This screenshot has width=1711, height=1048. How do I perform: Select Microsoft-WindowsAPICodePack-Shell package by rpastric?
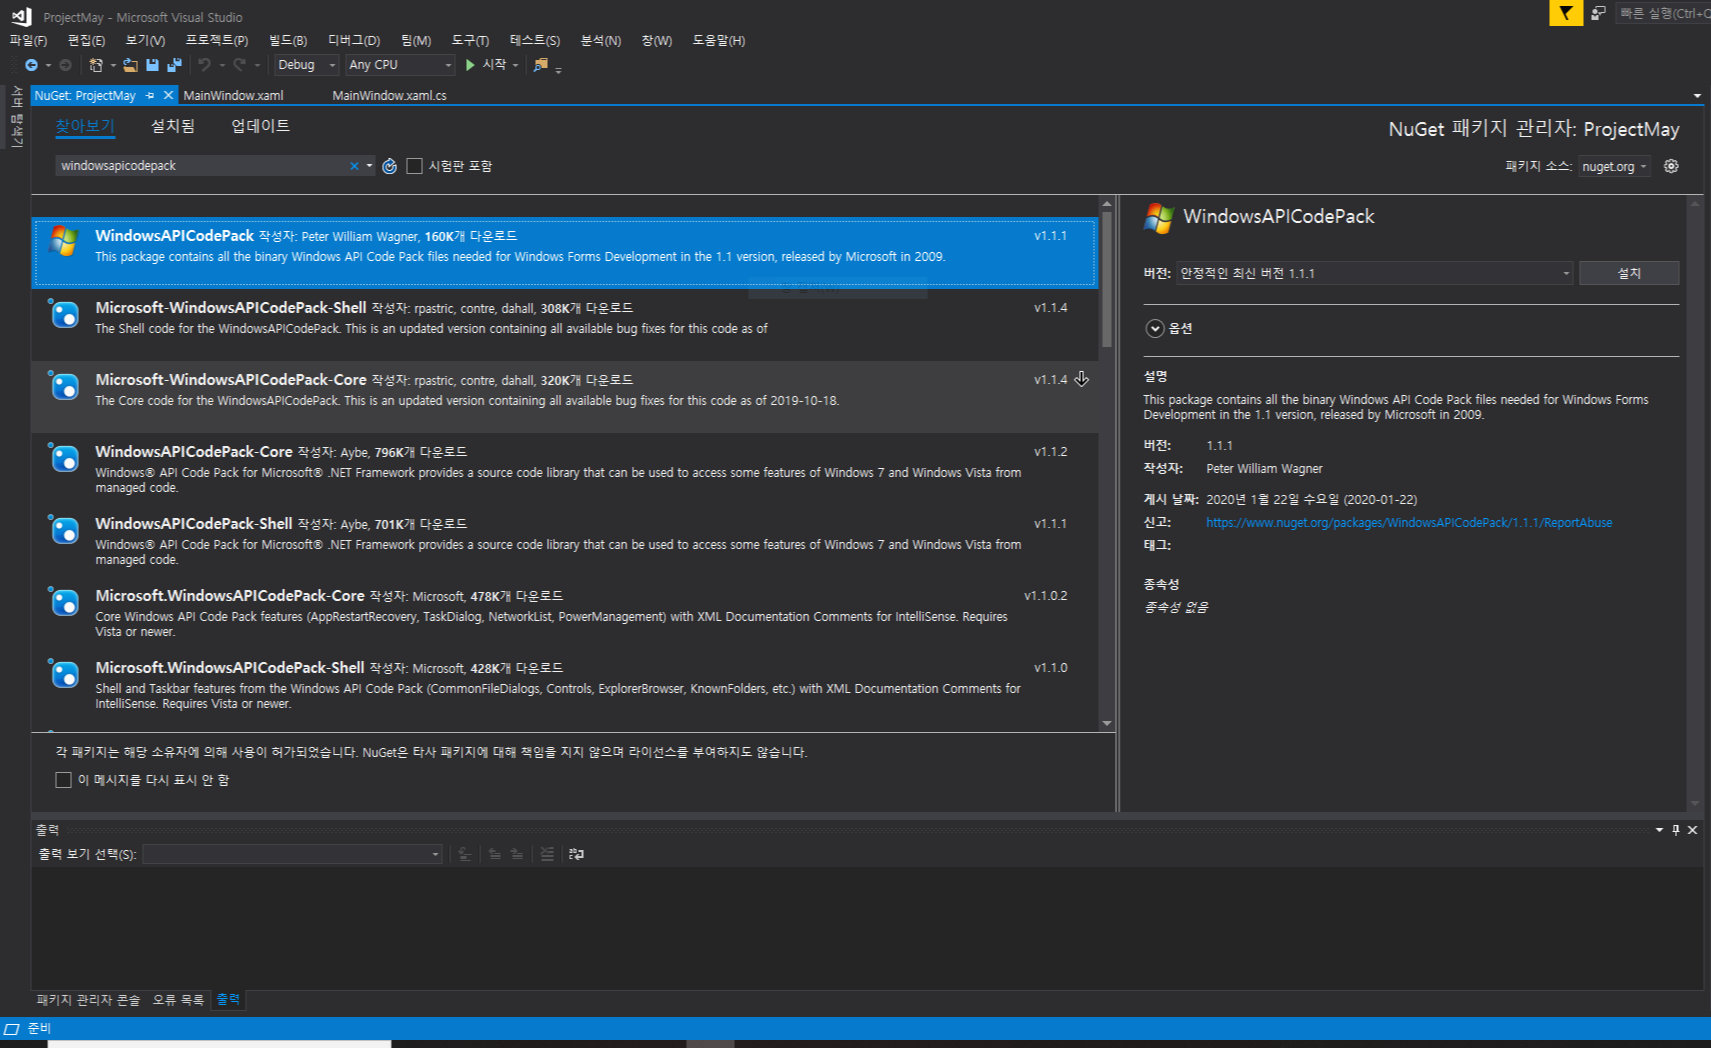click(x=565, y=325)
